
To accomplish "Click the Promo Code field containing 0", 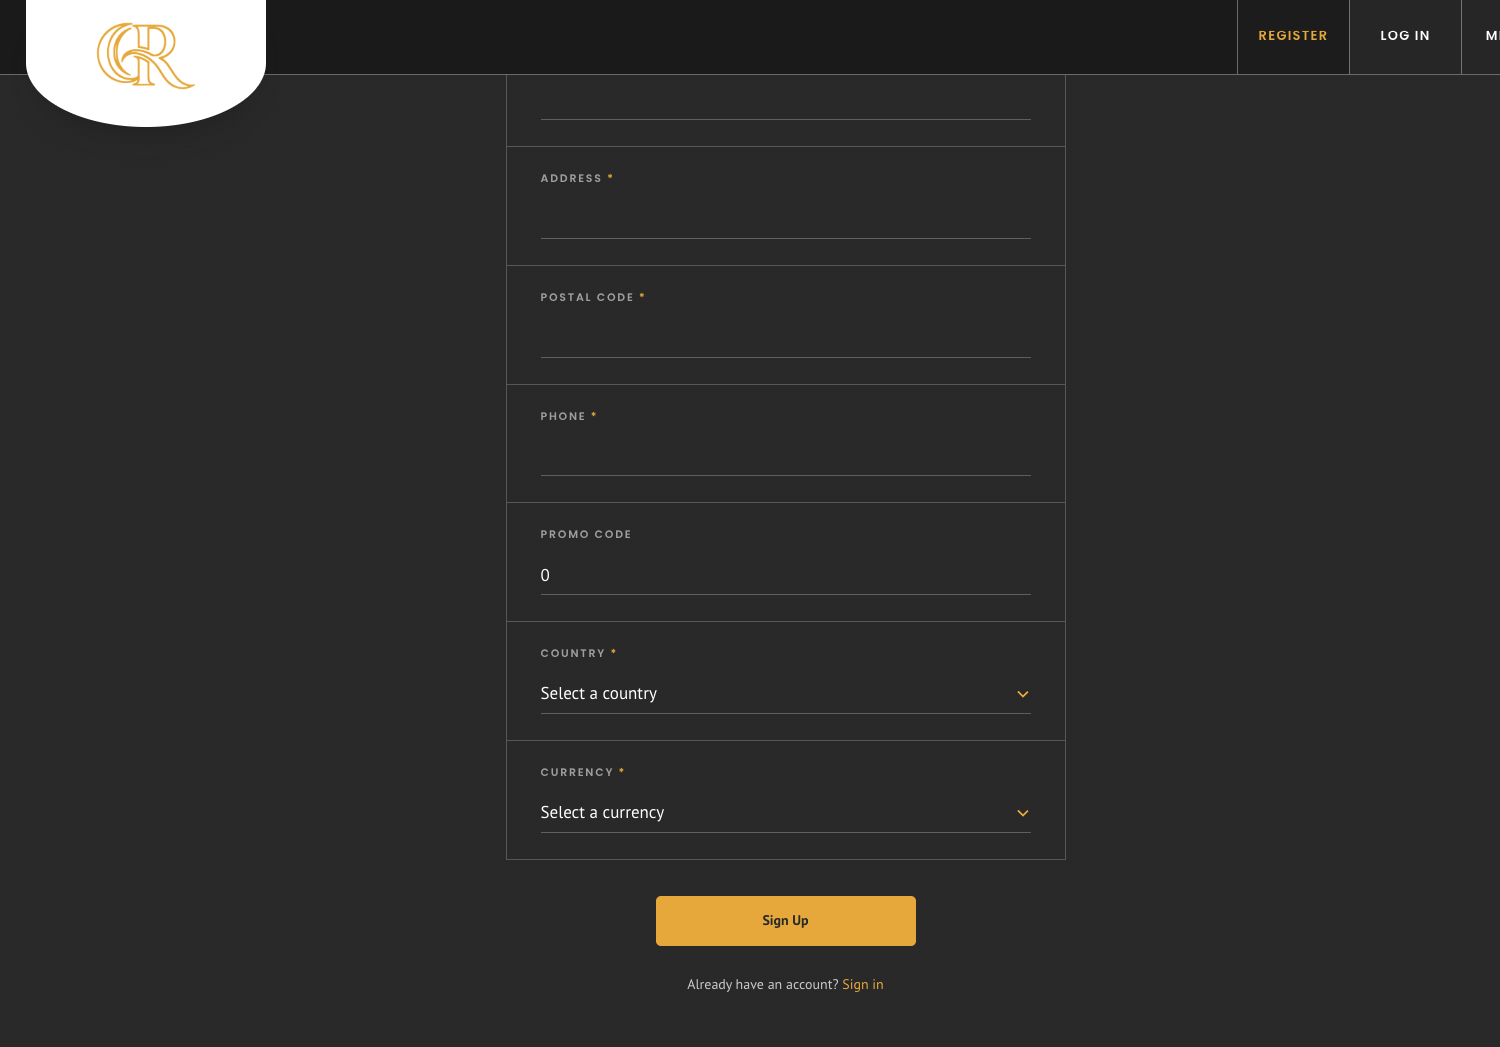I will tap(785, 575).
